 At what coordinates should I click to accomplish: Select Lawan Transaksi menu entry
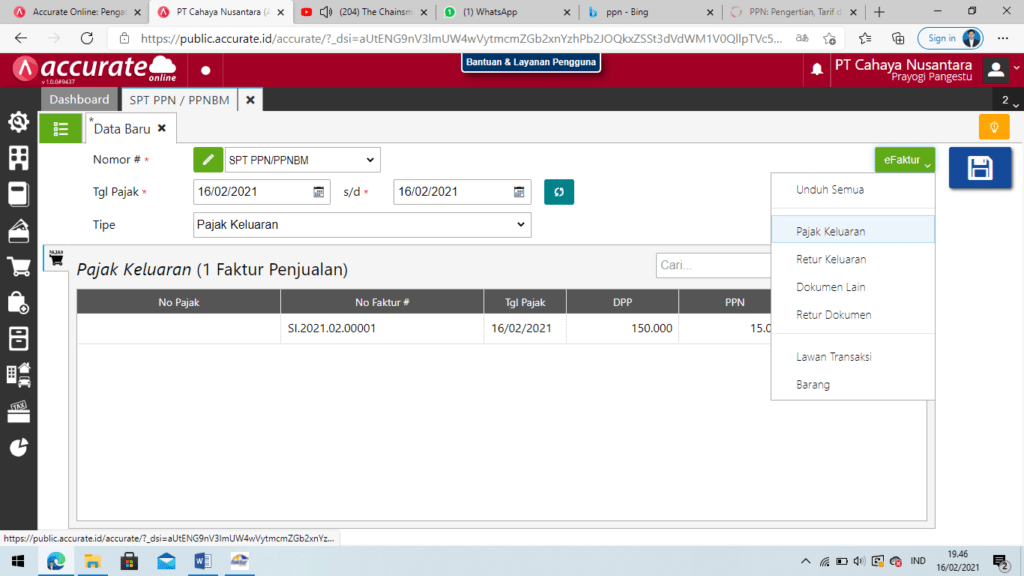click(x=834, y=357)
